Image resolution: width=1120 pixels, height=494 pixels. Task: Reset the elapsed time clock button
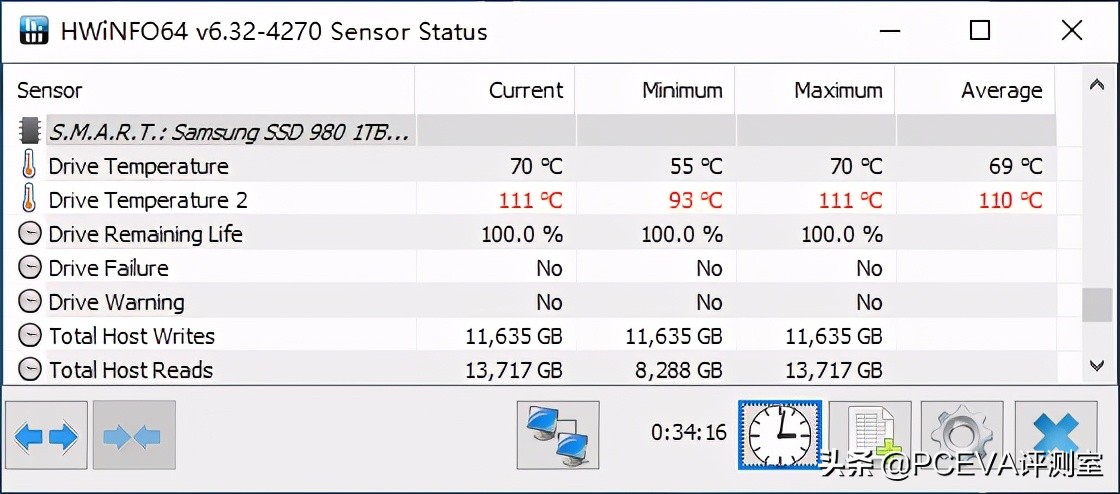(780, 436)
